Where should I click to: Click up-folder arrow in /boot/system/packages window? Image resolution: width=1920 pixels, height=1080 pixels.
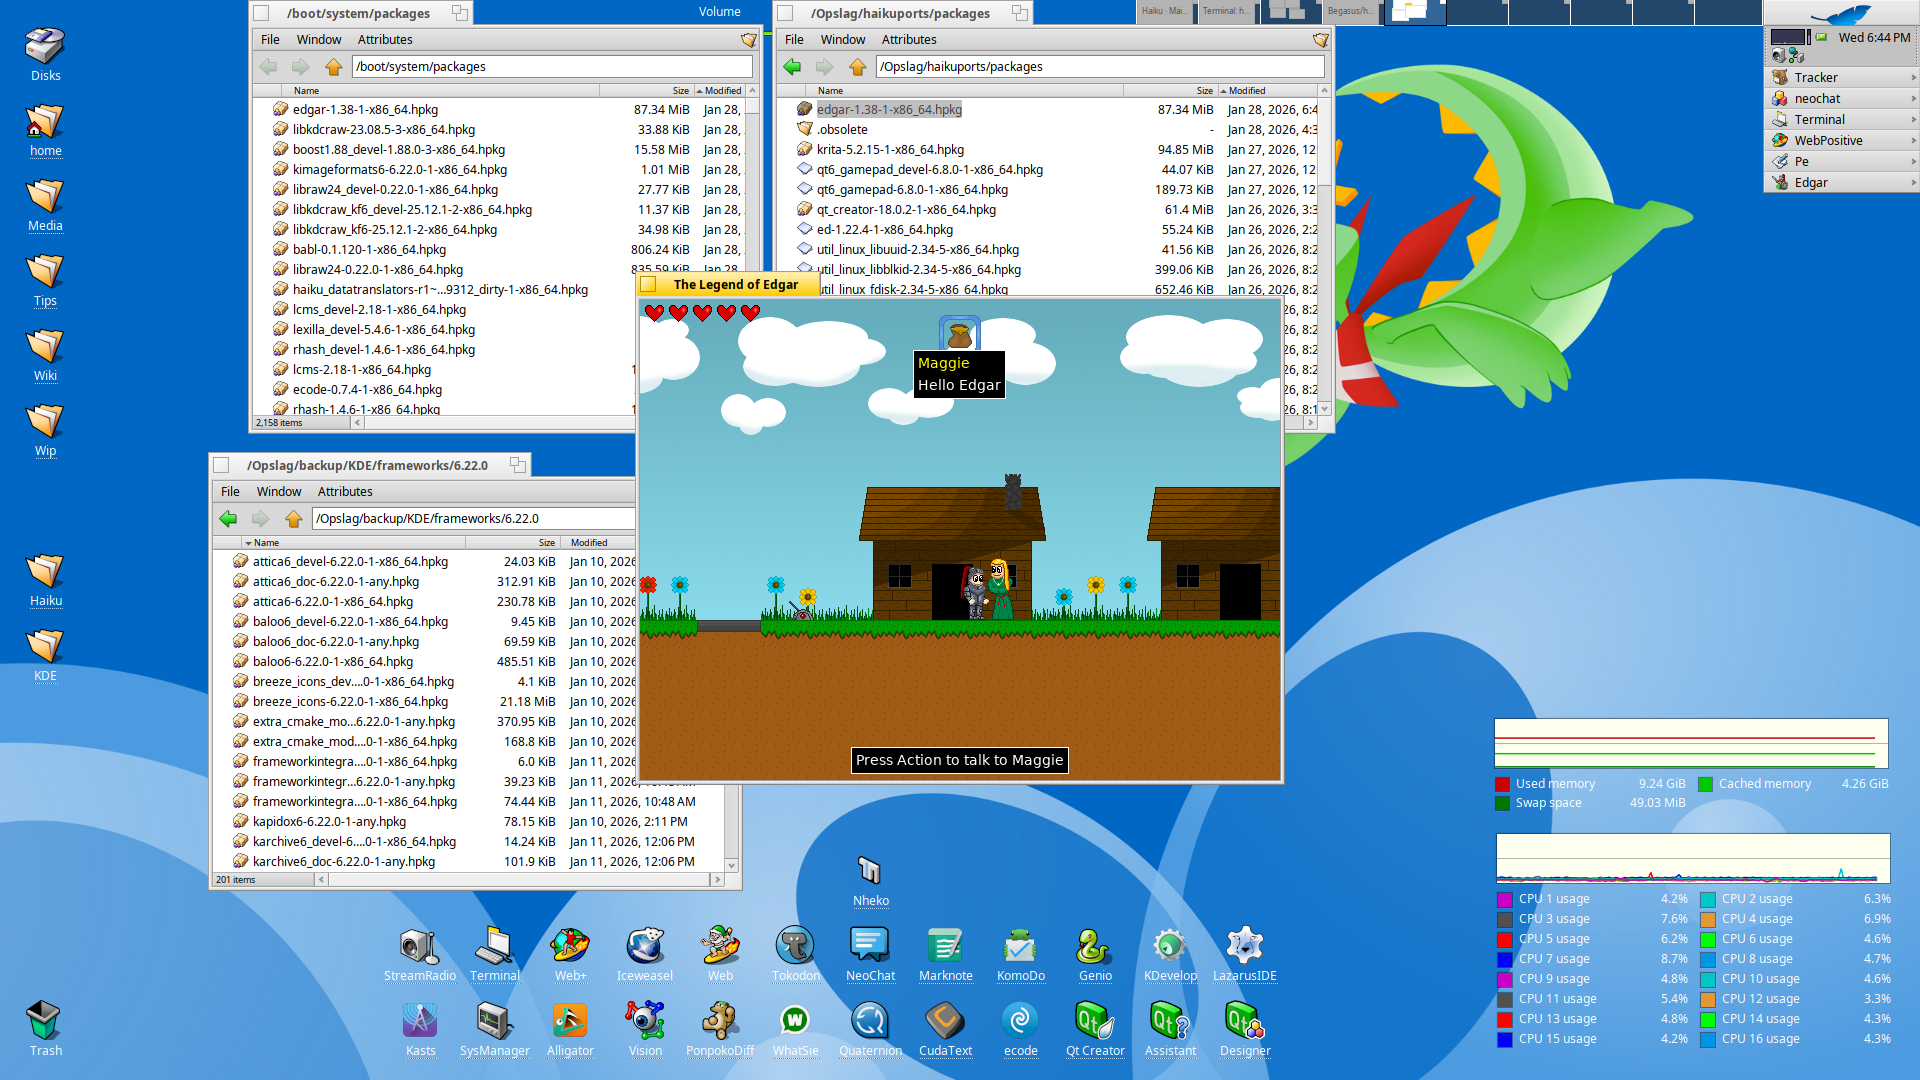pos(333,67)
